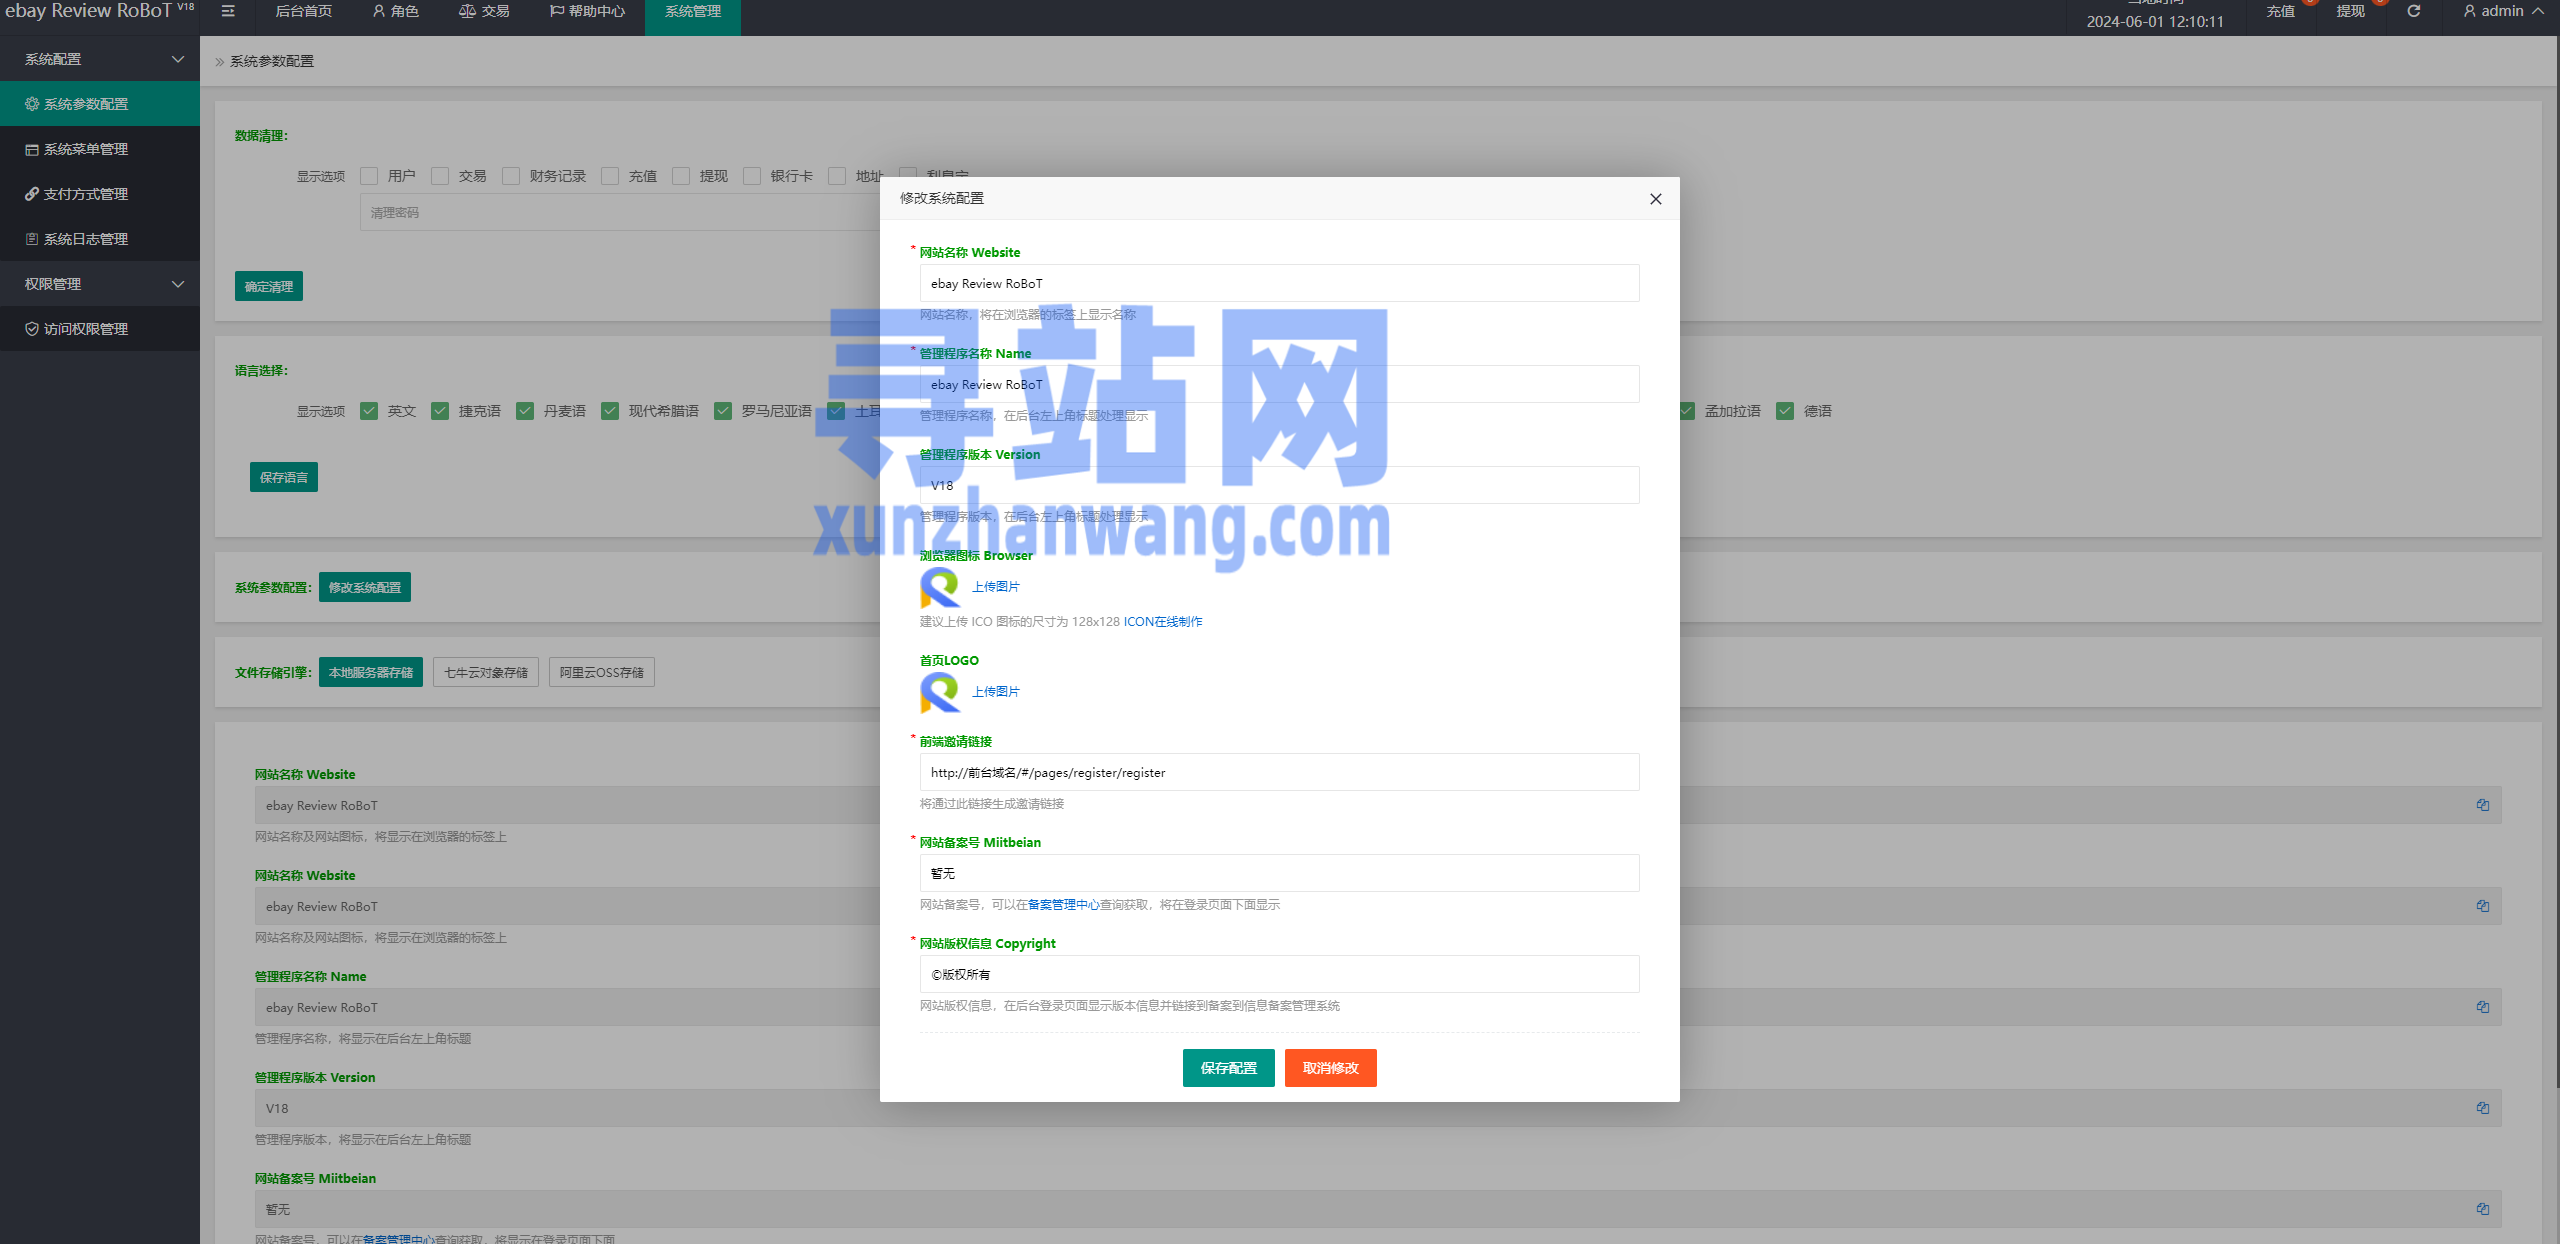Click the 浏览器图标 Browser icon thumbnail
The width and height of the screenshot is (2560, 1244).
(940, 587)
